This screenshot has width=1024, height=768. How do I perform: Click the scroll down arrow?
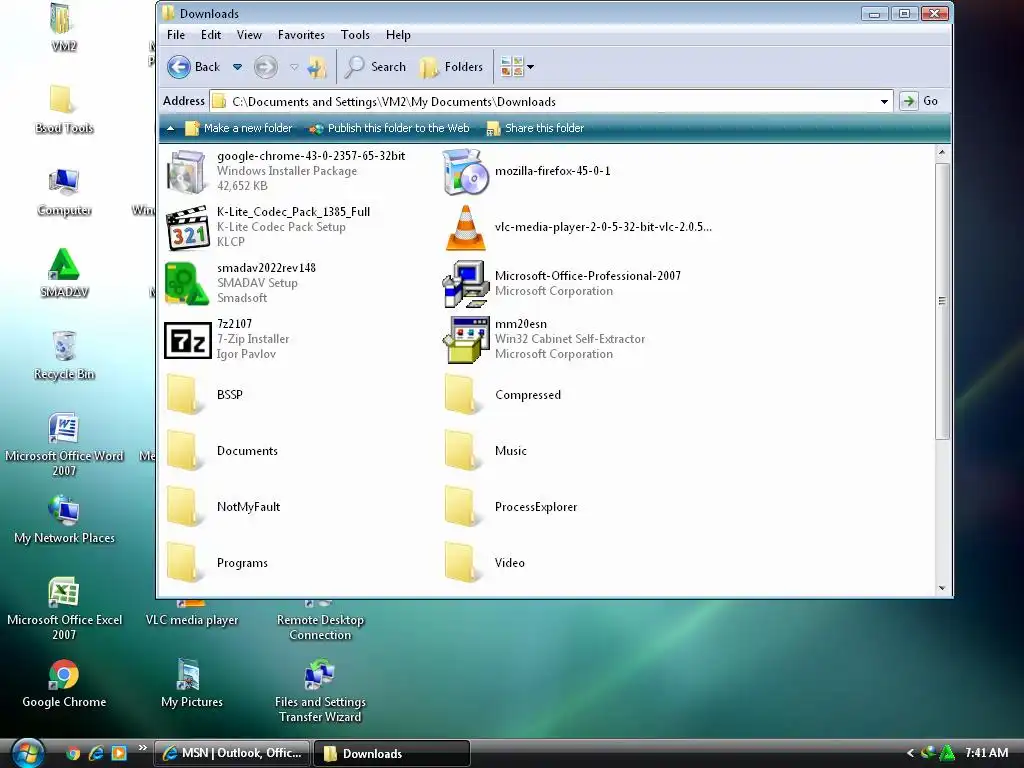click(942, 588)
